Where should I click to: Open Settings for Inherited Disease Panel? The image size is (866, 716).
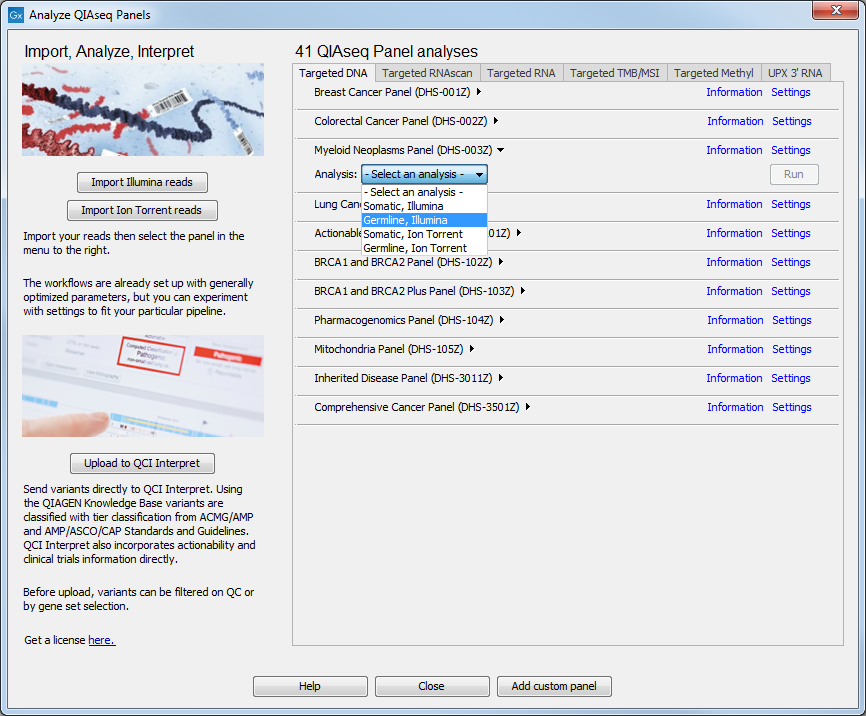[x=791, y=378]
